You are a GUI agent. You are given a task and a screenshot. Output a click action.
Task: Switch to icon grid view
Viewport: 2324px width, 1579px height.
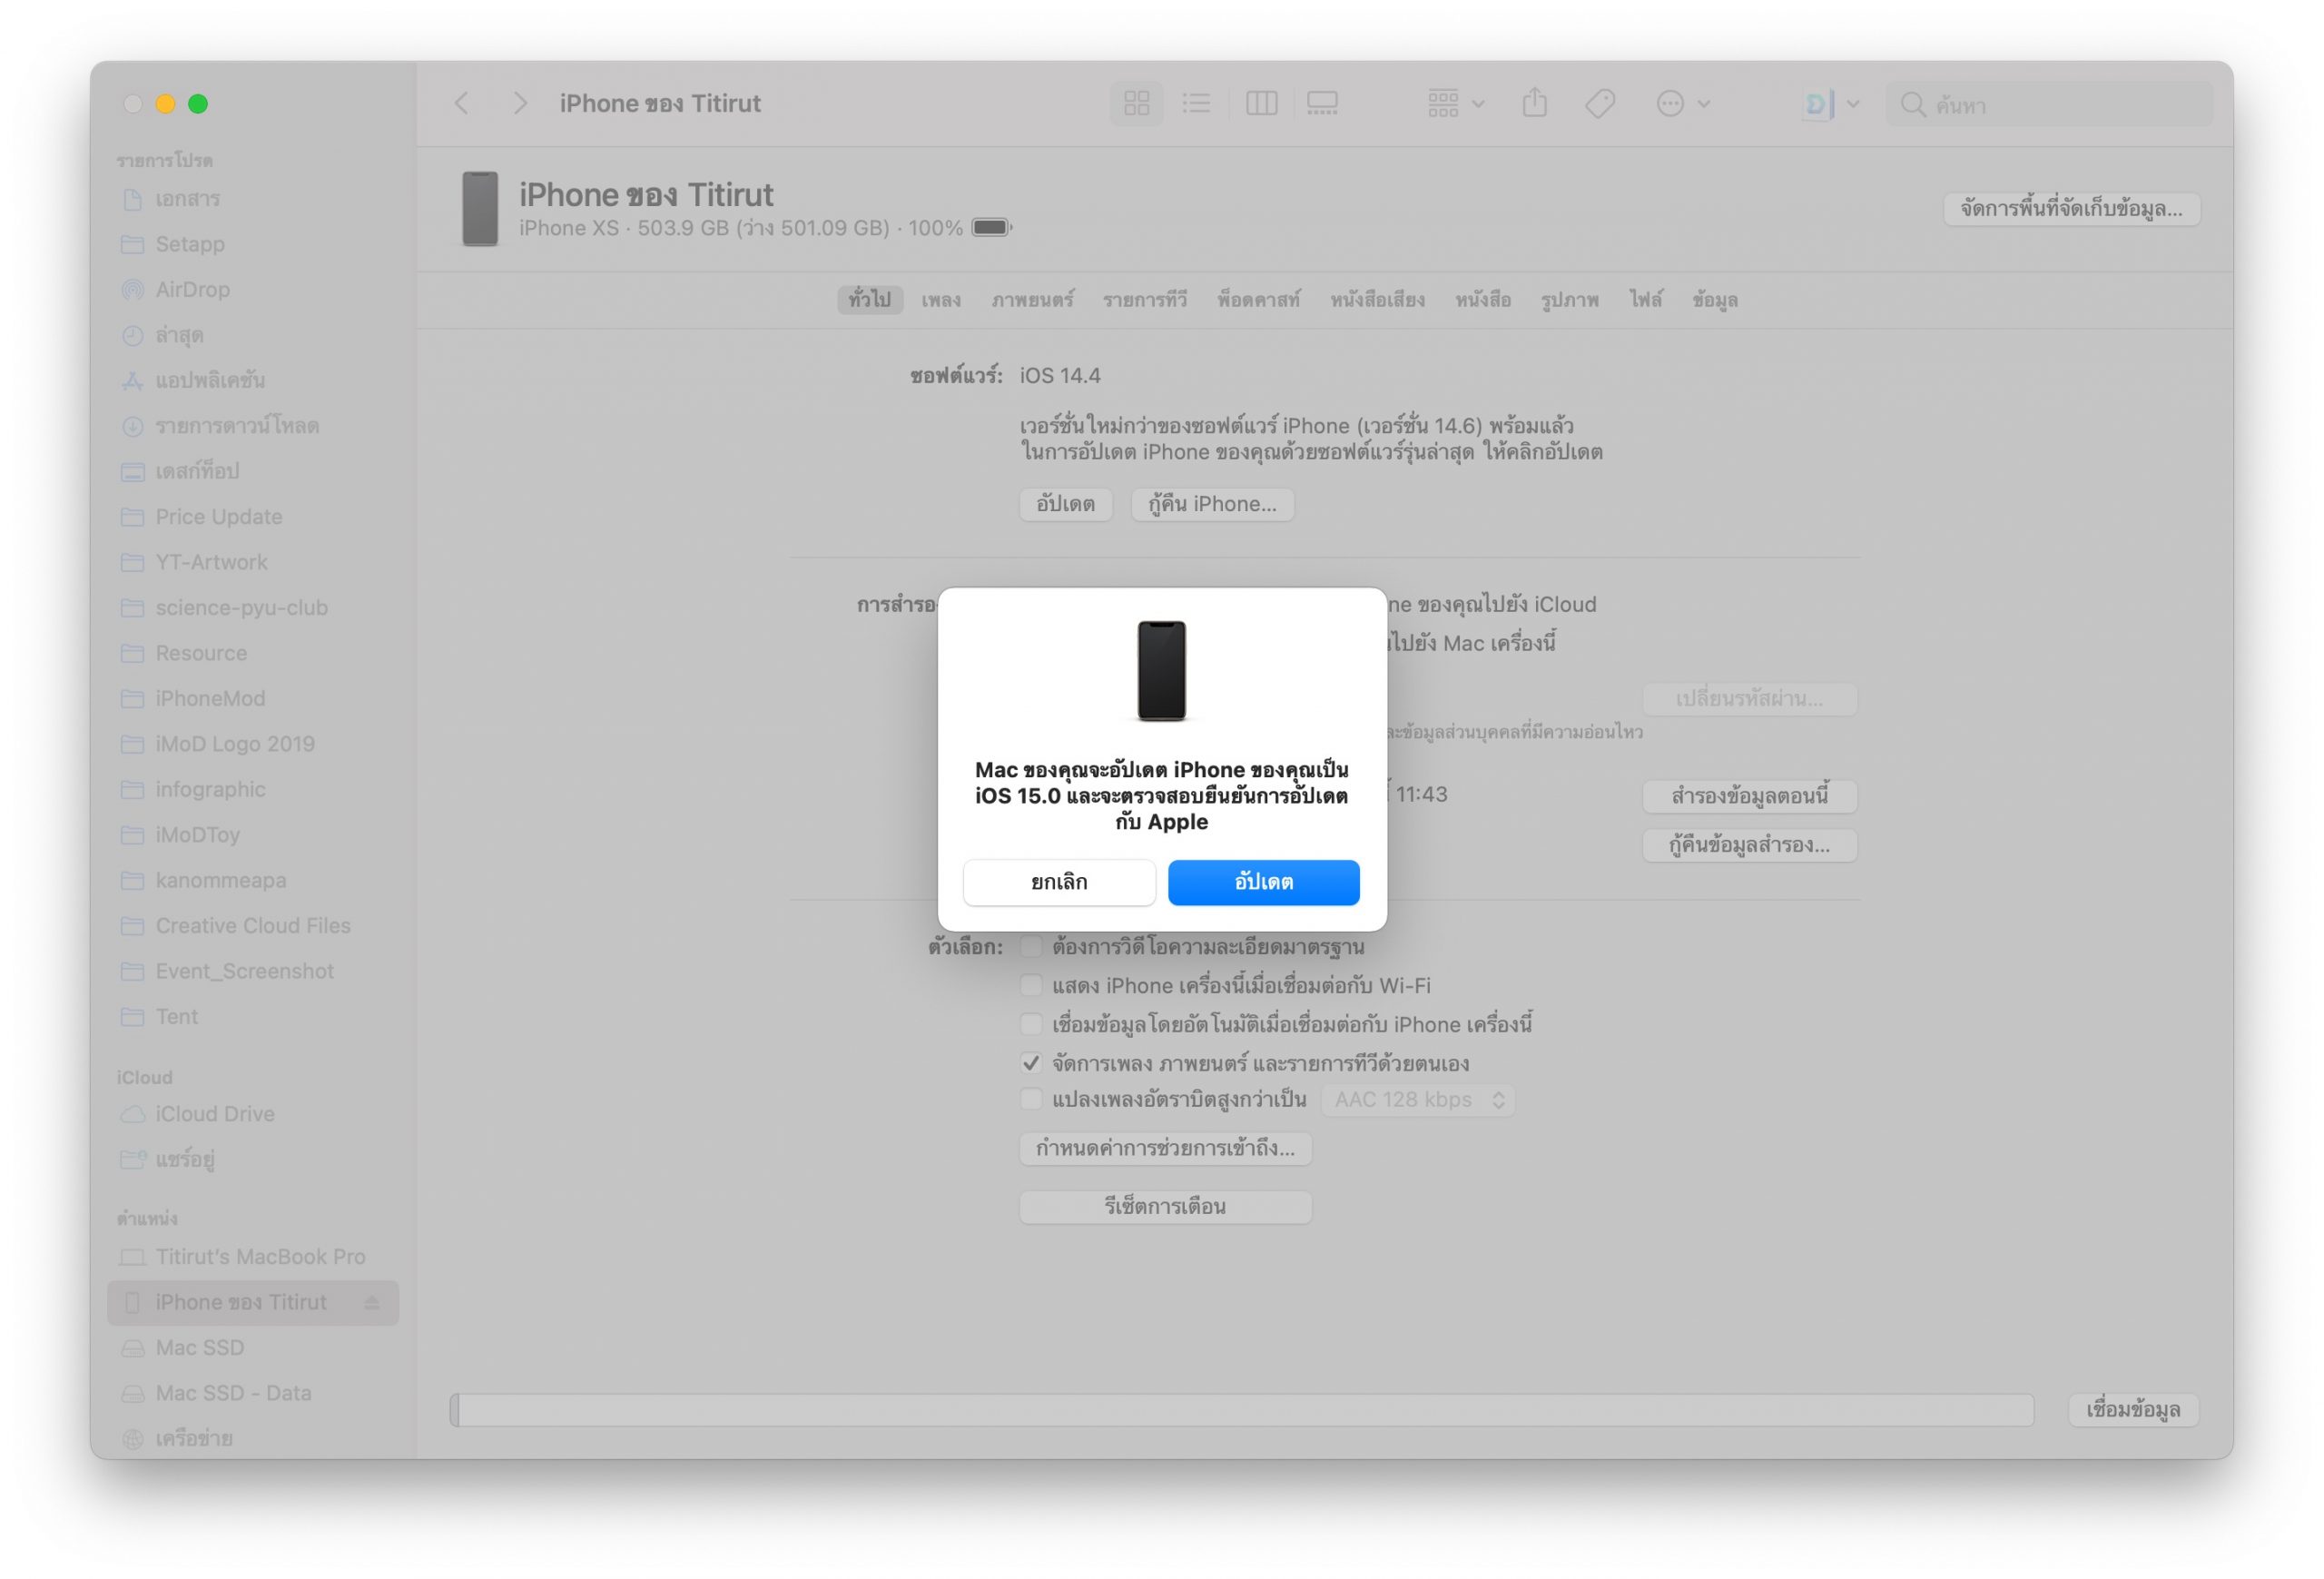click(1136, 103)
